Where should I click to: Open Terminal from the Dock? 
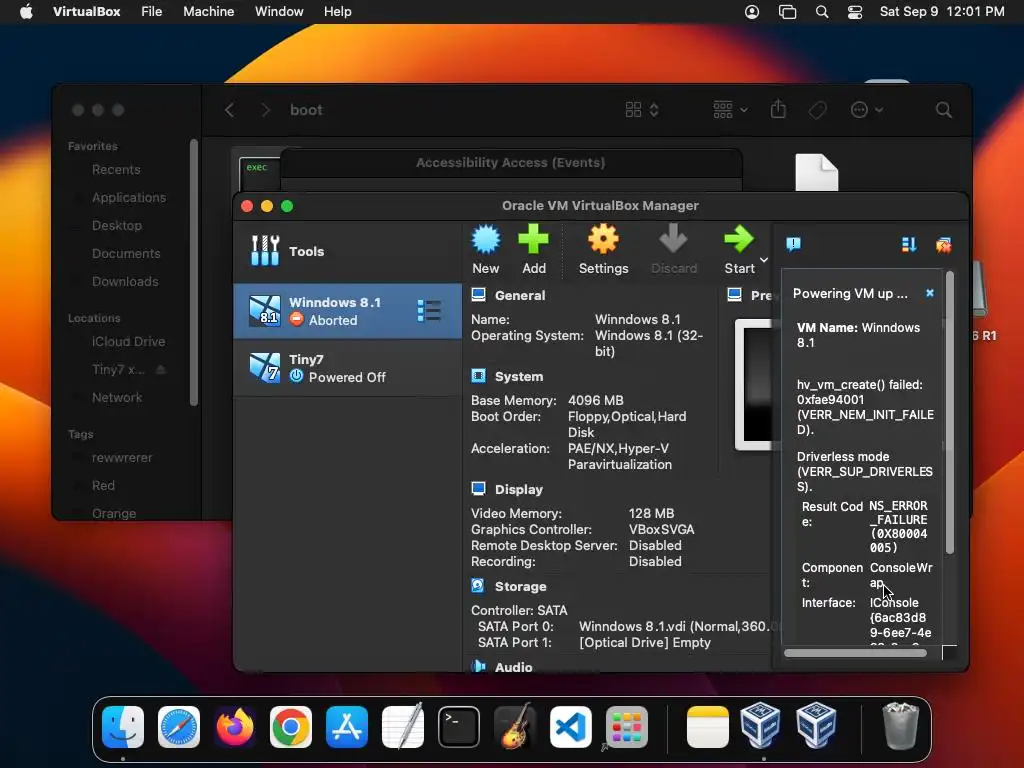click(458, 726)
